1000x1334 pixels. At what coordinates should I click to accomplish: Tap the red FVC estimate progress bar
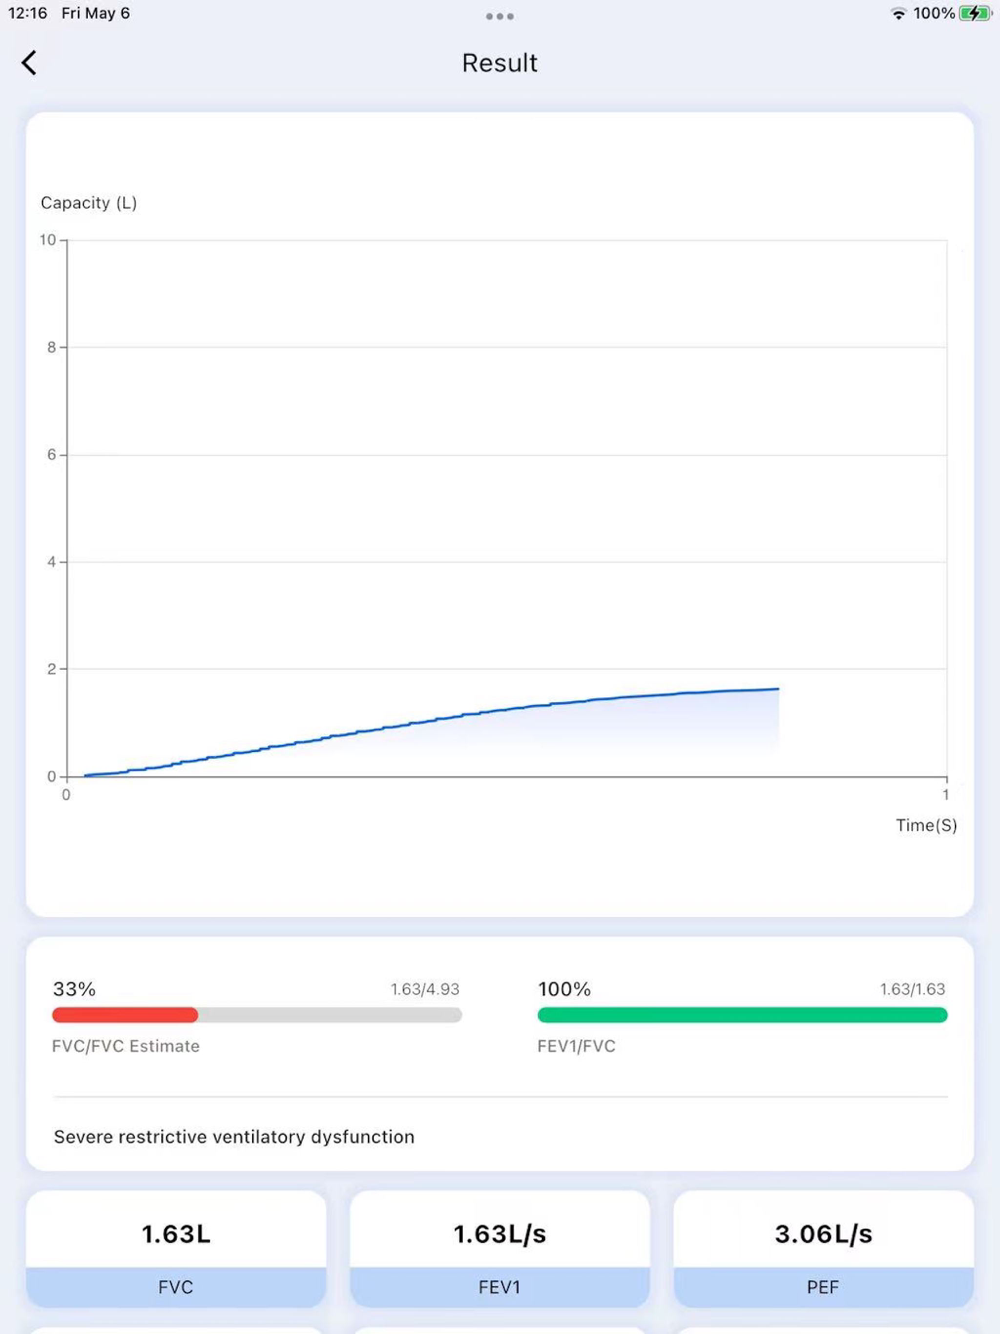(x=125, y=1015)
